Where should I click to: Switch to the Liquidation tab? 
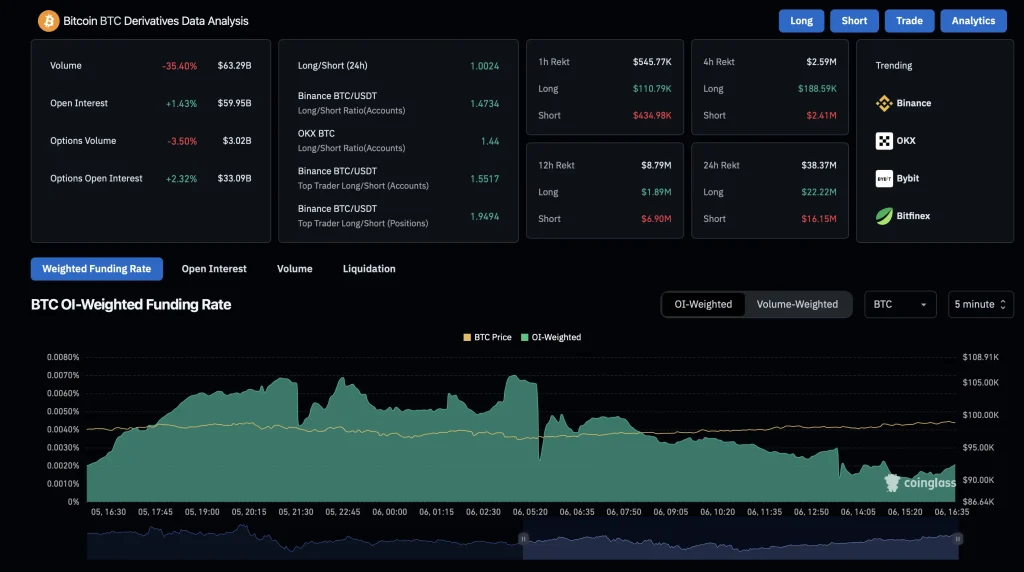point(369,269)
